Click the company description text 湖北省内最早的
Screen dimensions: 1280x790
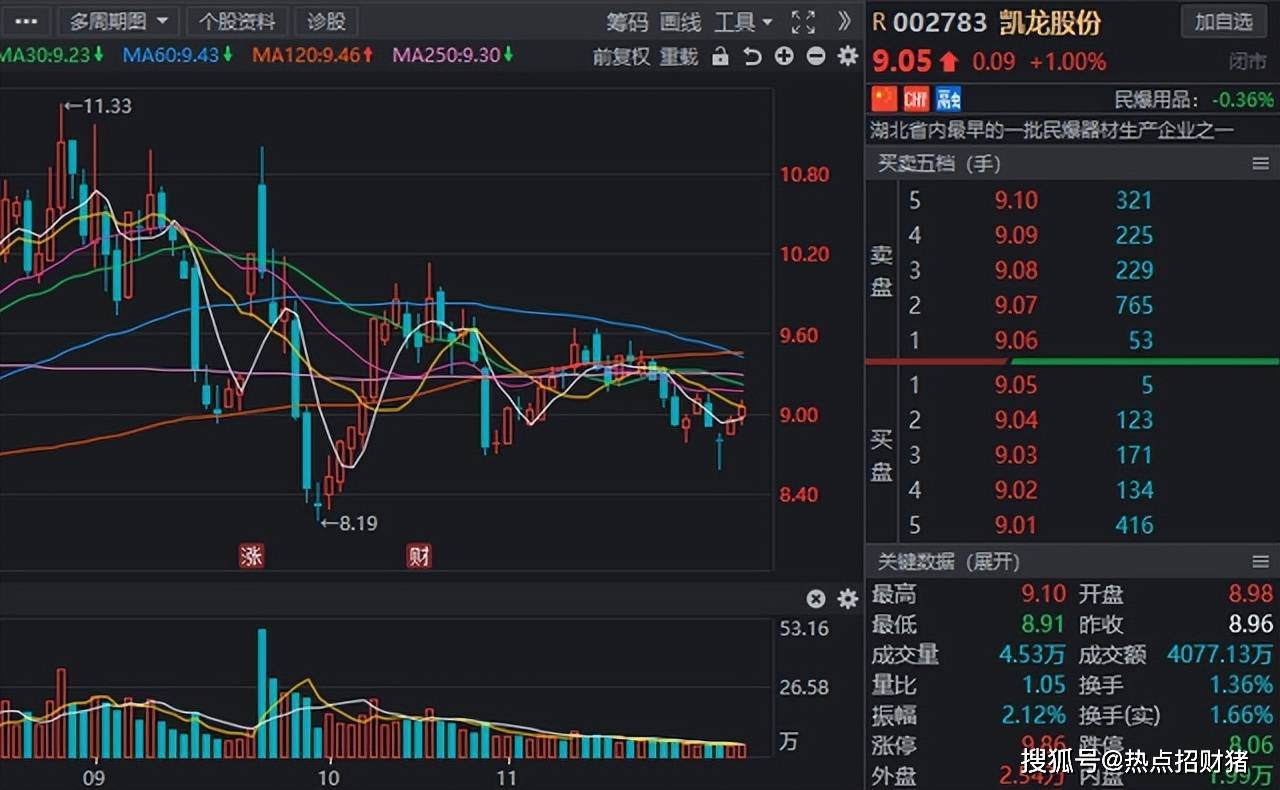point(1052,130)
